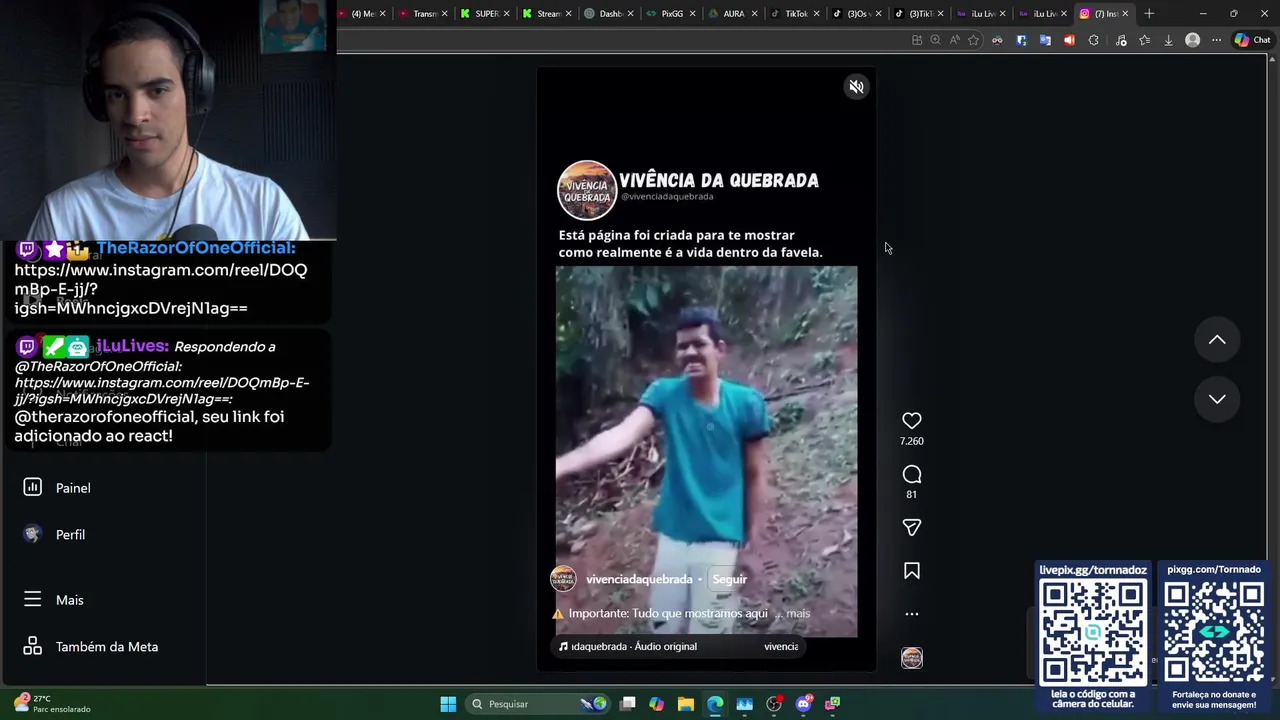Open comments with the speech bubble icon
Viewport: 1280px width, 720px height.
tap(911, 474)
